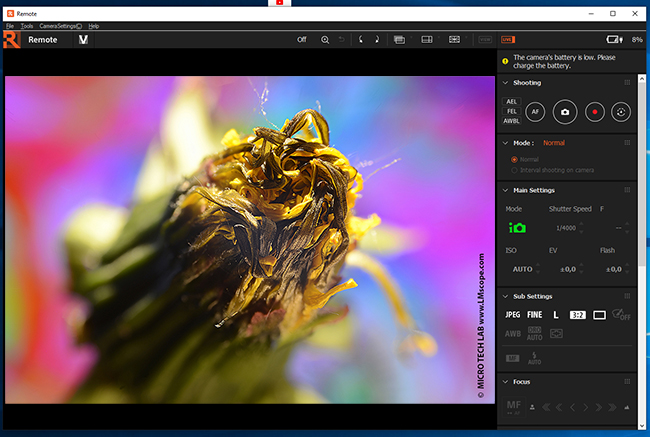650x437 pixels.
Task: Click the zoom magnifier in top toolbar
Action: 325,40
